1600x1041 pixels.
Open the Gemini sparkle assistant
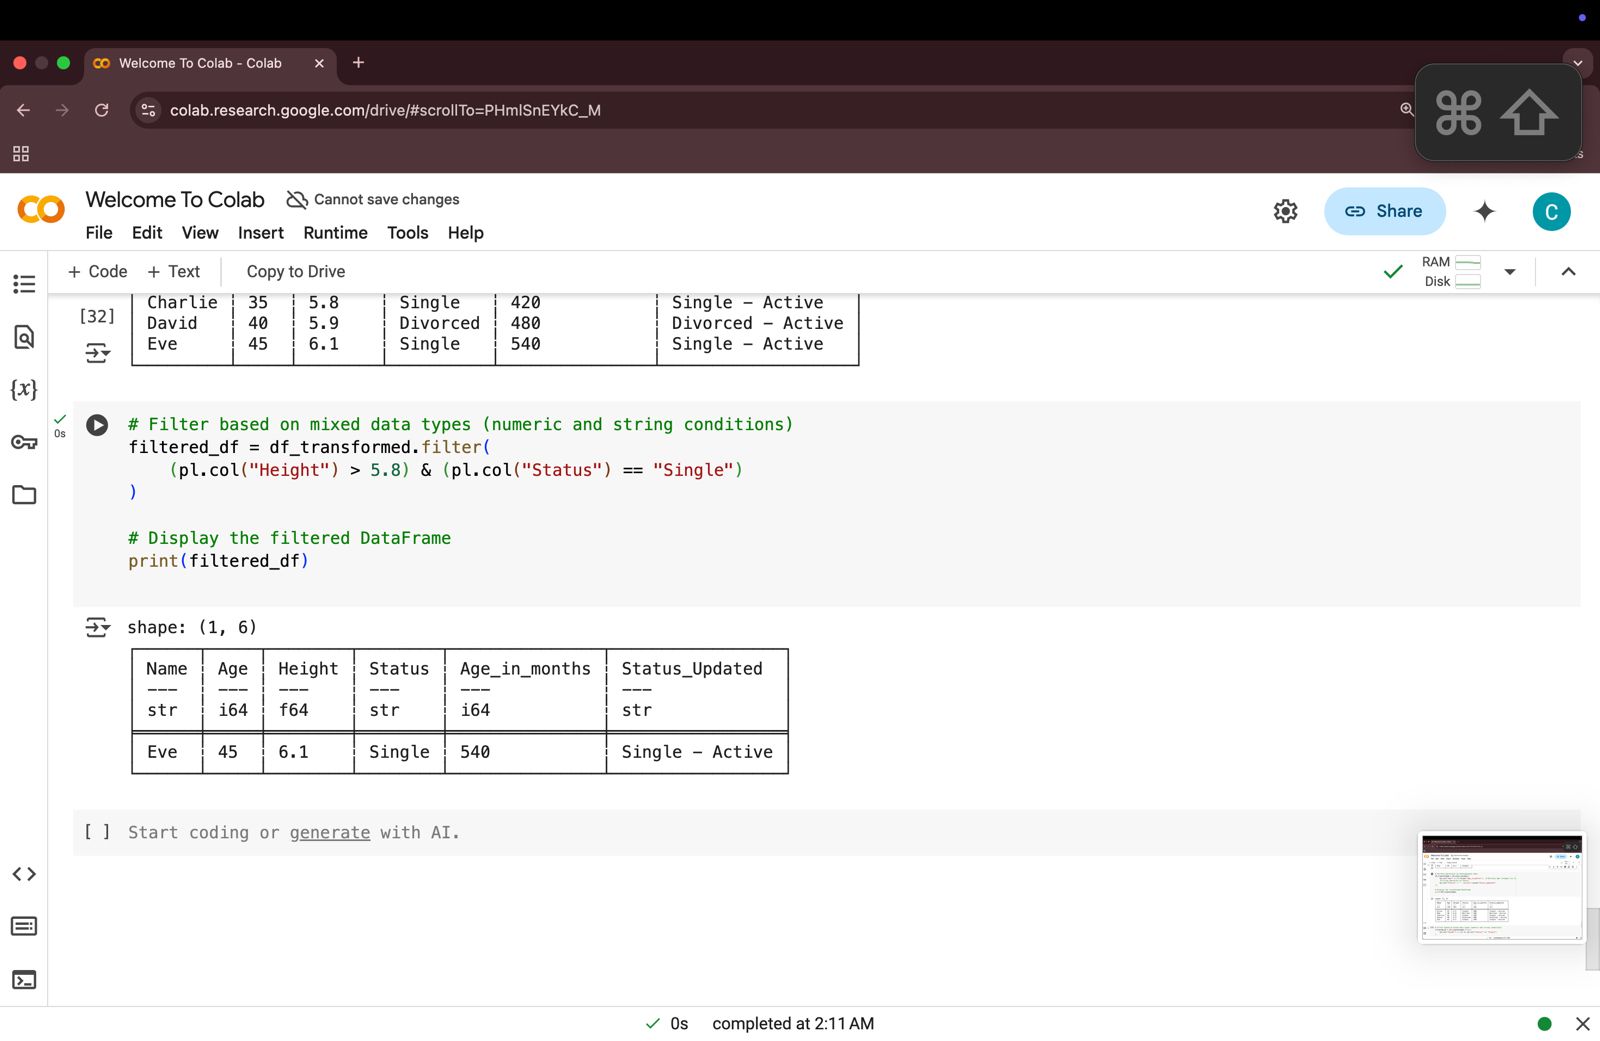[1484, 211]
